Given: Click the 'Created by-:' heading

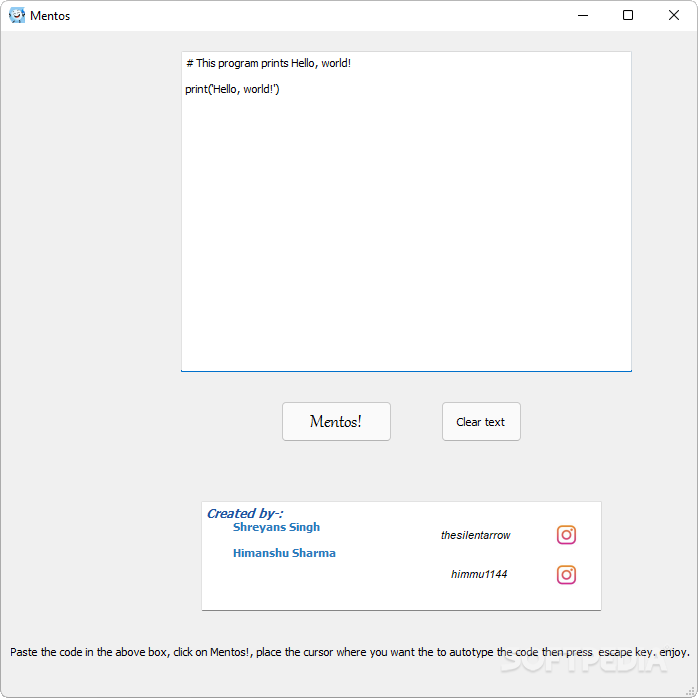Looking at the screenshot, I should 245,513.
